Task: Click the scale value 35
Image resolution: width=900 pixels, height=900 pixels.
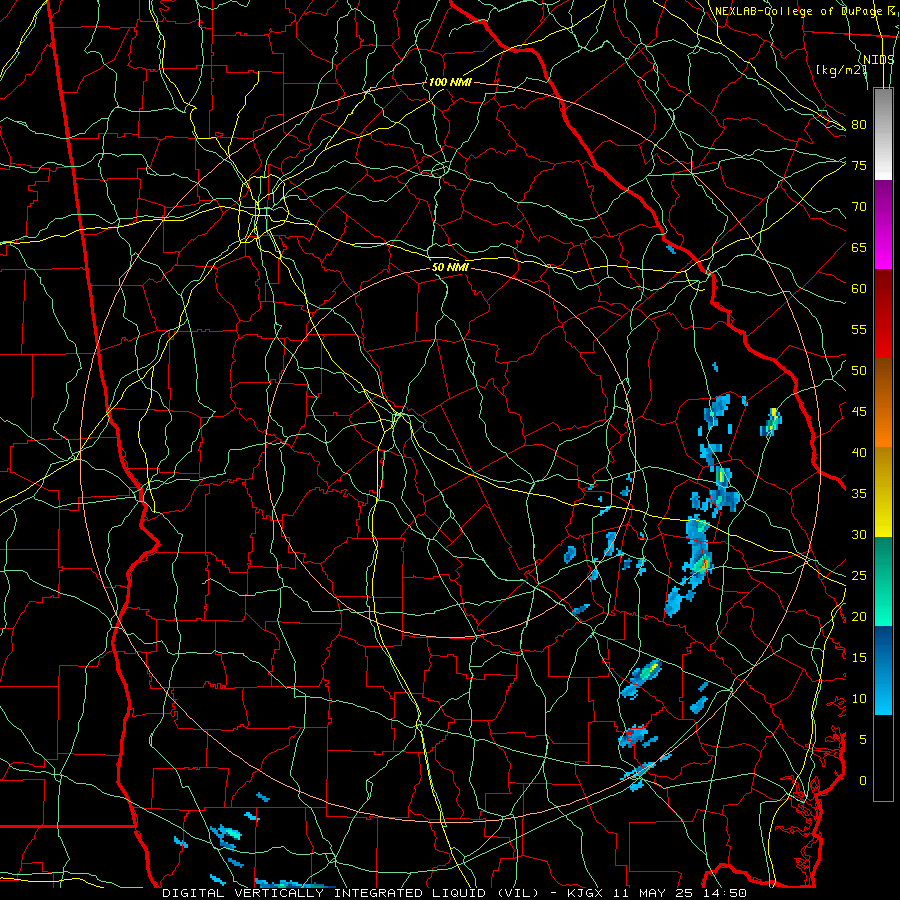Action: (859, 494)
